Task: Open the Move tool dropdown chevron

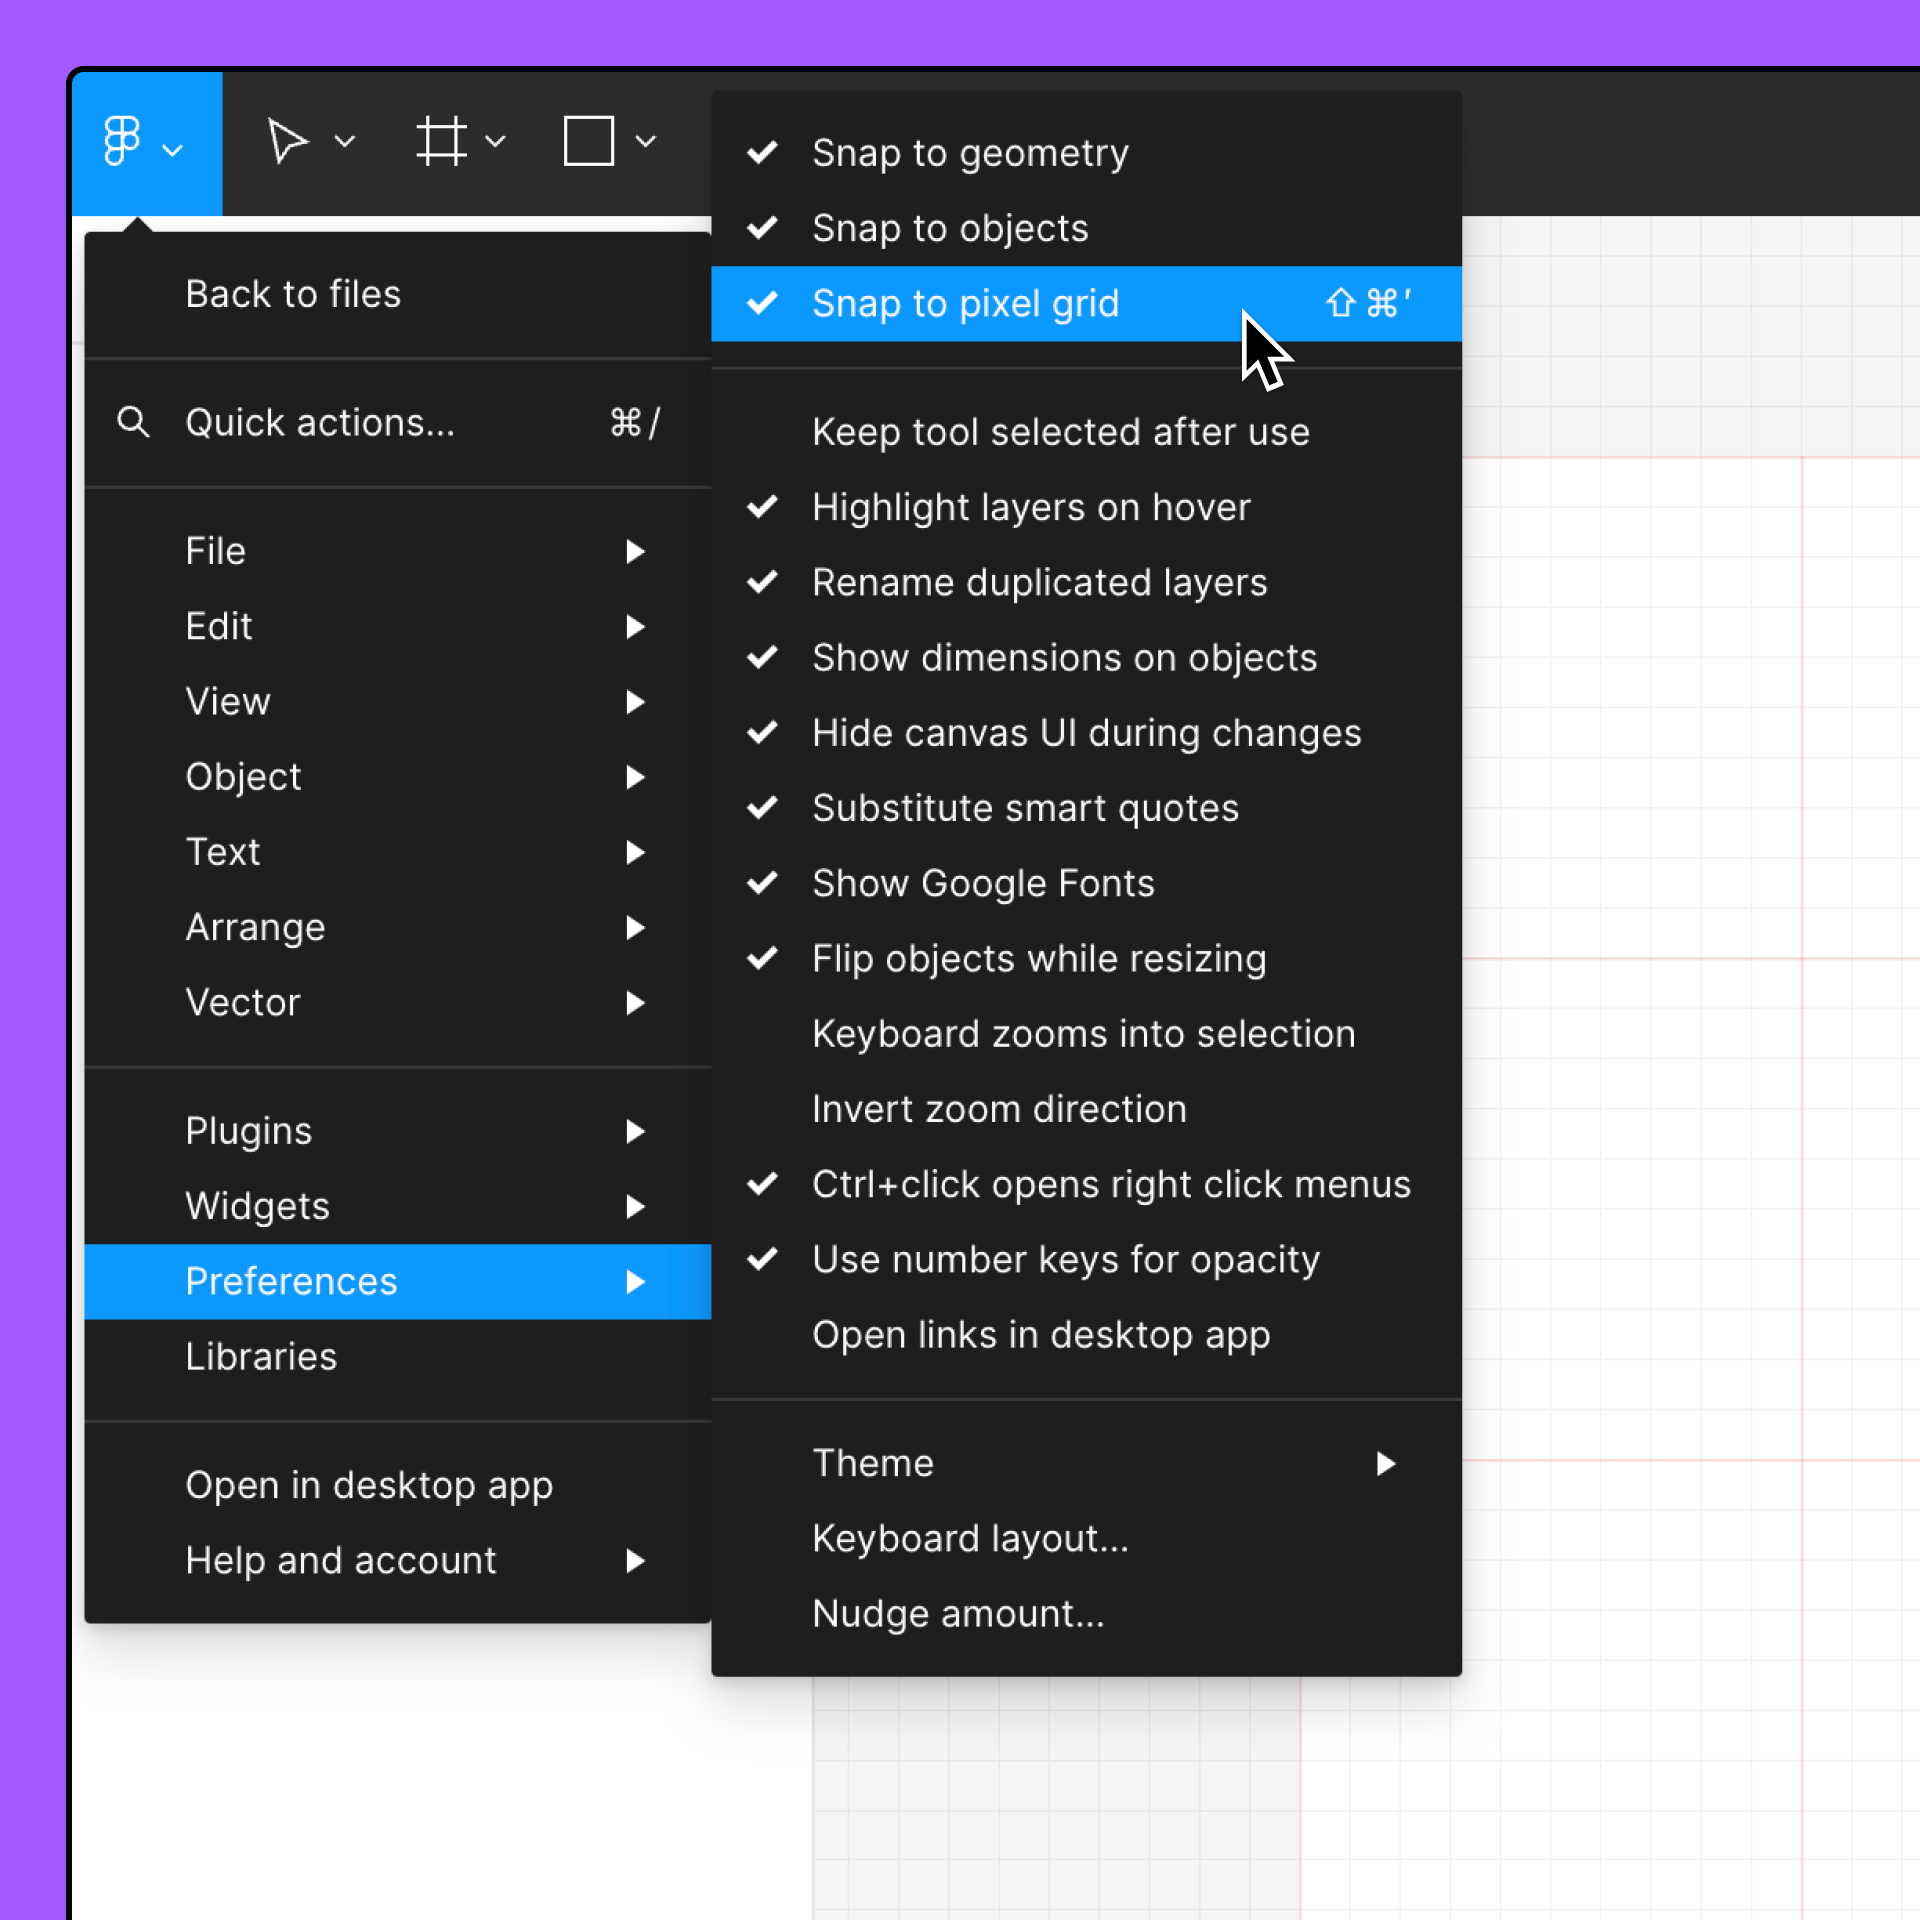Action: pyautogui.click(x=345, y=142)
